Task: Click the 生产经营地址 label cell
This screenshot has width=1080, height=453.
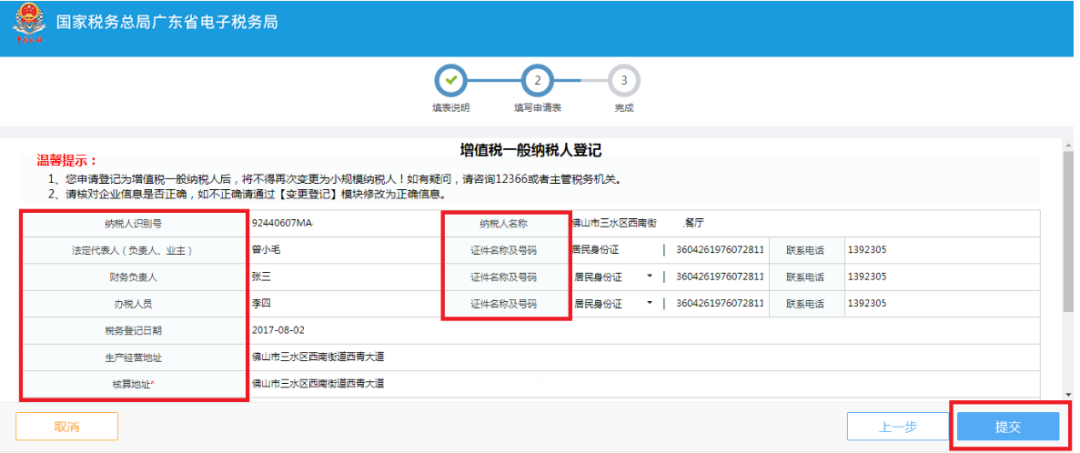Action: pyautogui.click(x=134, y=357)
